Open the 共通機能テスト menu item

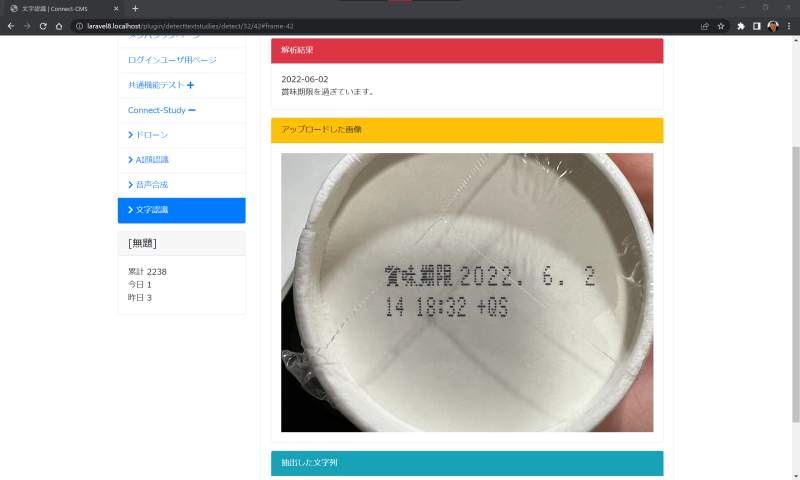click(156, 85)
